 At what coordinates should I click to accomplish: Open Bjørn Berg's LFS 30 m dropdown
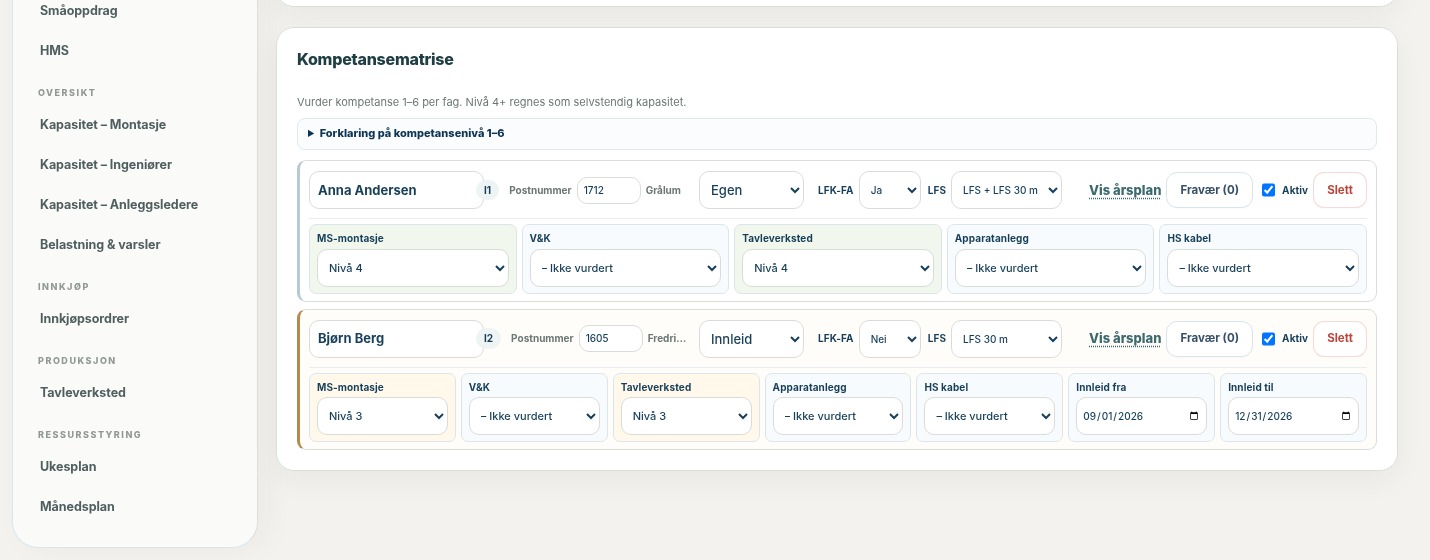pyautogui.click(x=1006, y=338)
